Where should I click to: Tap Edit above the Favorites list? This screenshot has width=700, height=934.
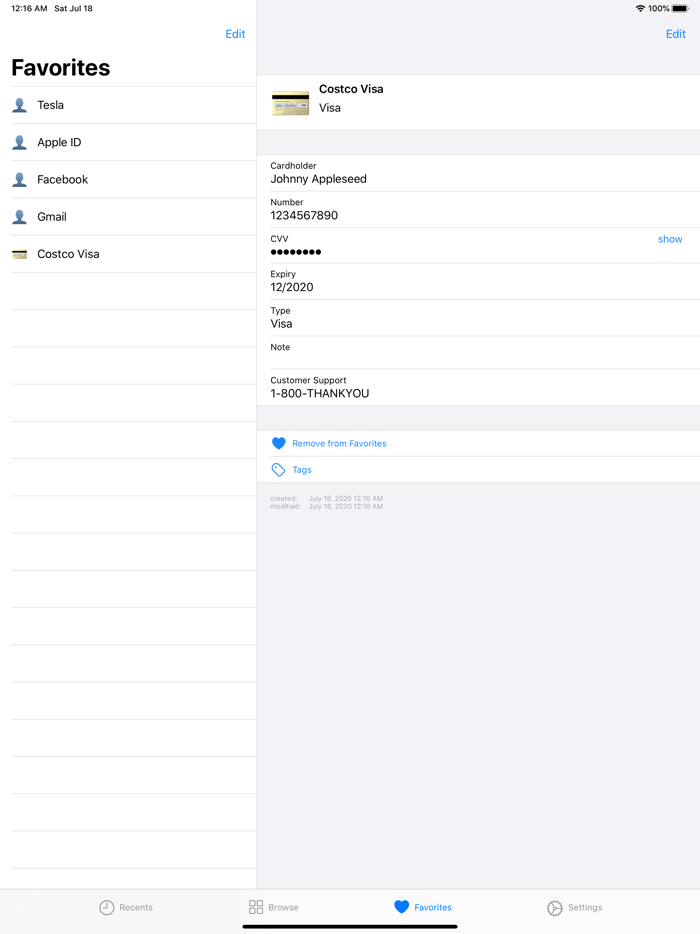[235, 34]
